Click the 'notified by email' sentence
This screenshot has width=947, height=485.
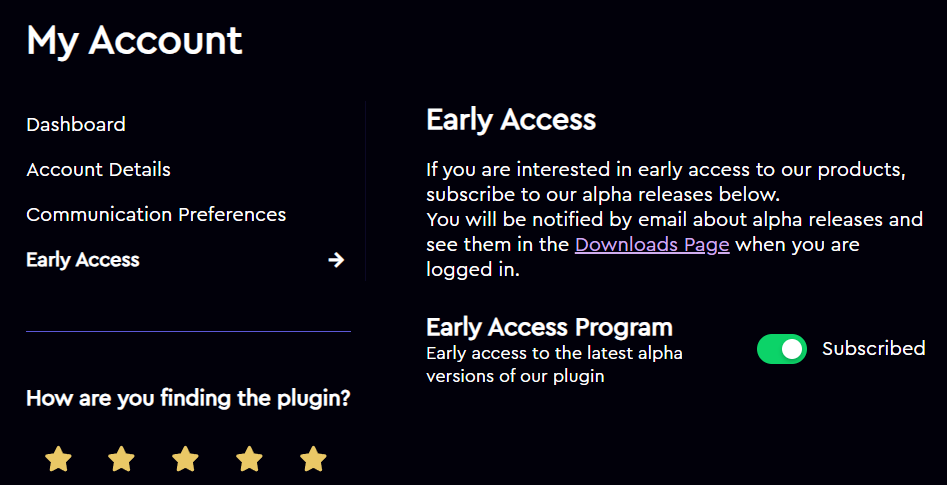point(675,244)
